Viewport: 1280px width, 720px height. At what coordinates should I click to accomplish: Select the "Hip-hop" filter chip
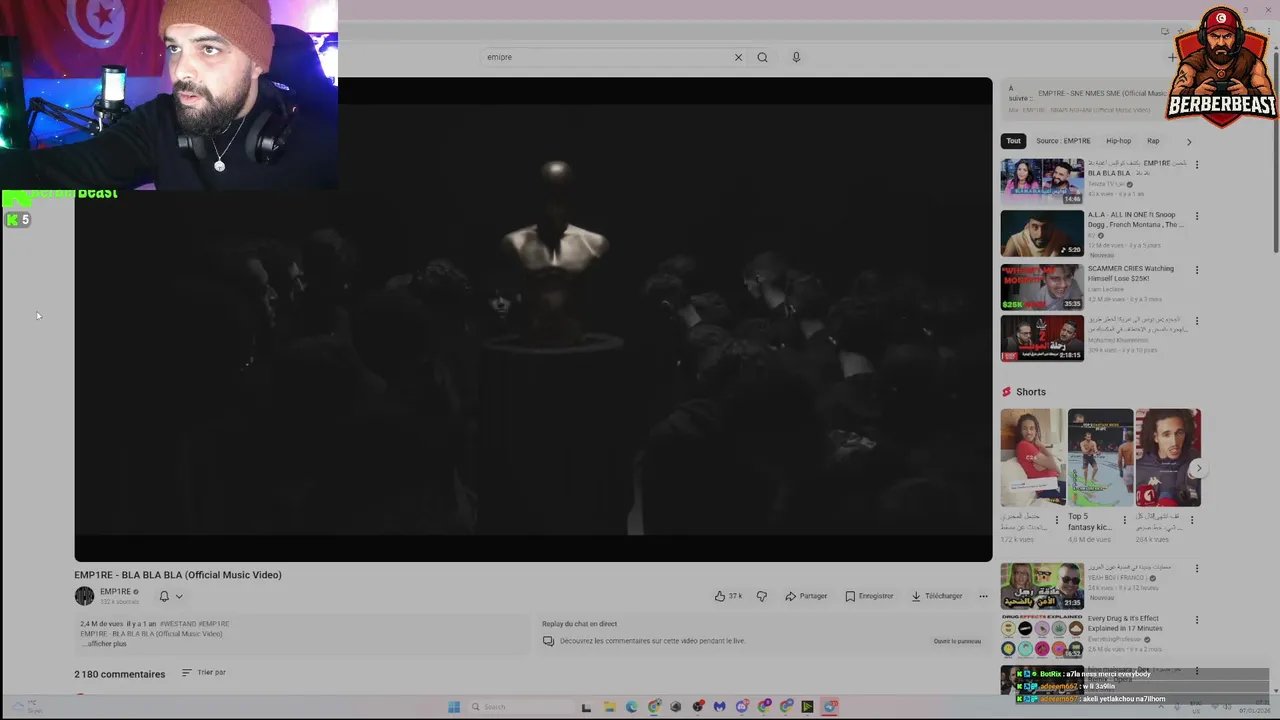click(x=1118, y=141)
